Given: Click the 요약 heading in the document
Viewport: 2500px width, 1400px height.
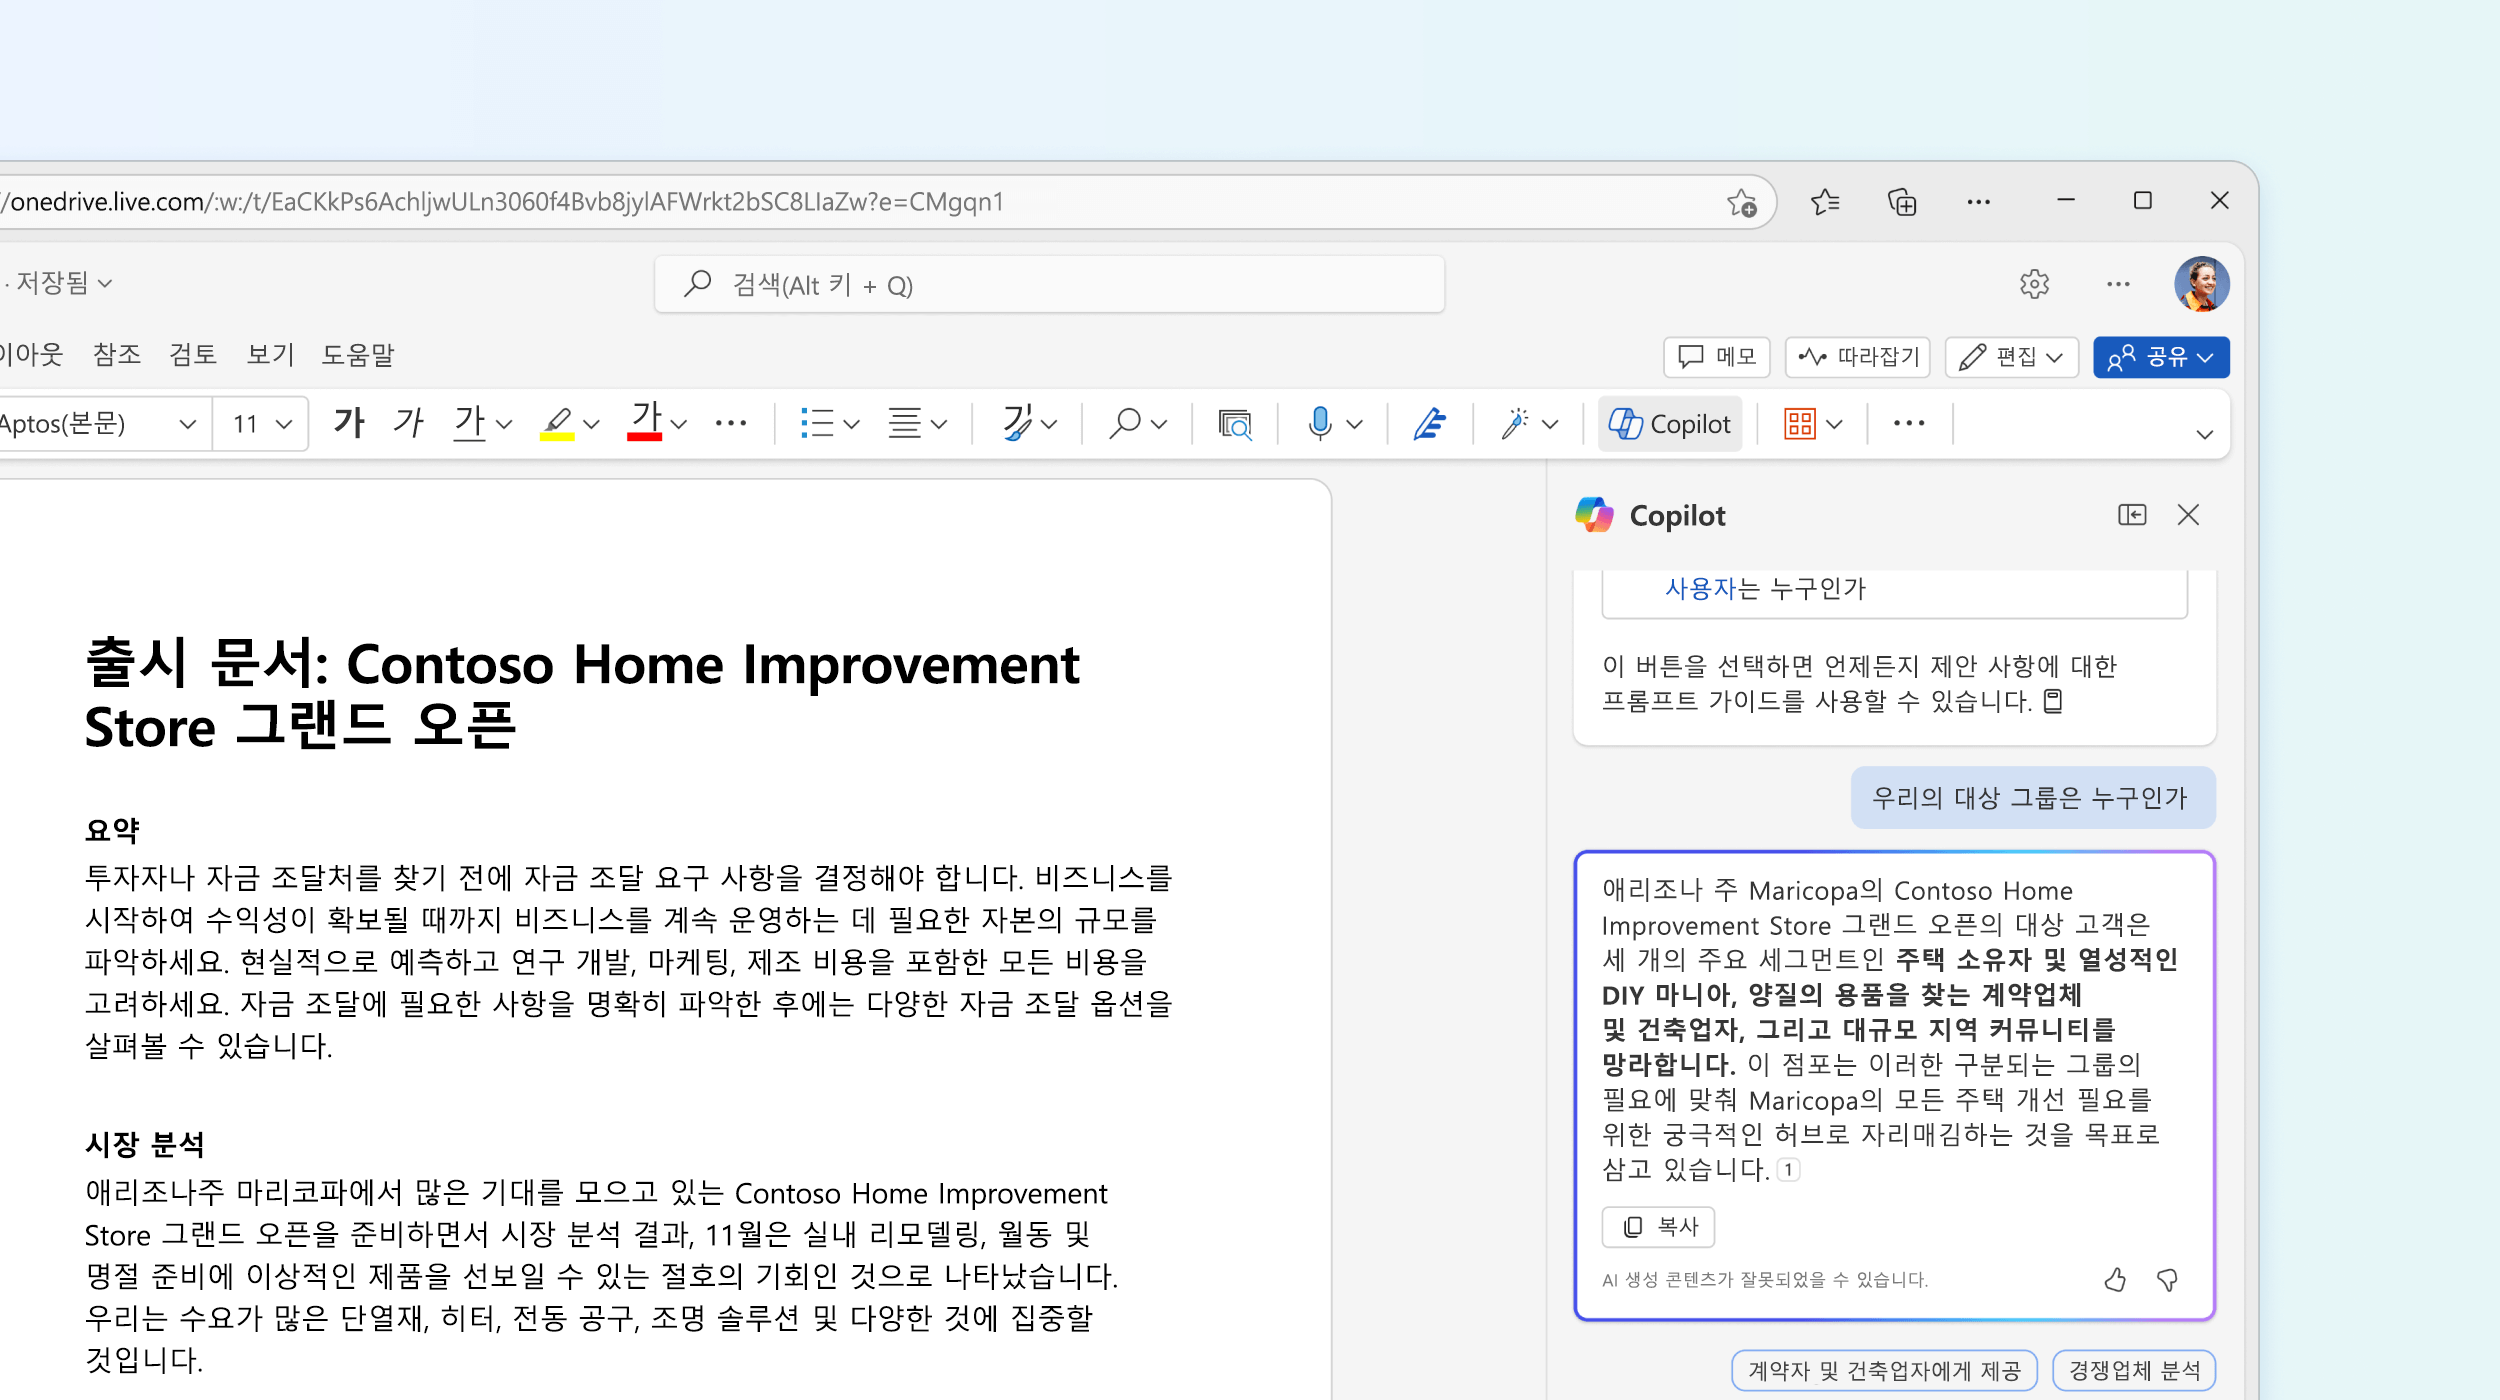Looking at the screenshot, I should (112, 830).
